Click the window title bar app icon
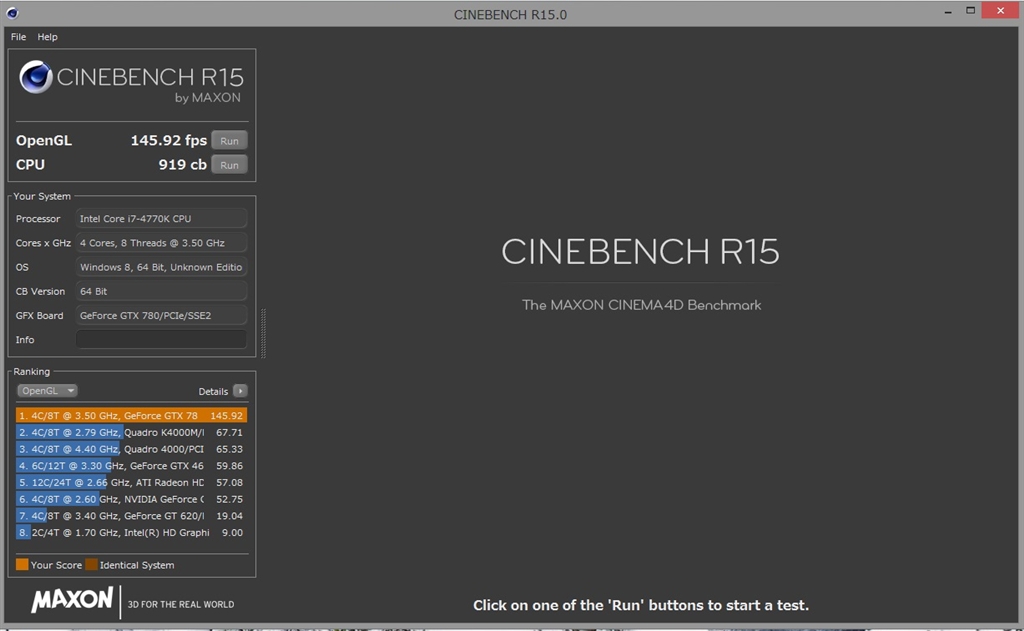1024x631 pixels. pyautogui.click(x=12, y=13)
